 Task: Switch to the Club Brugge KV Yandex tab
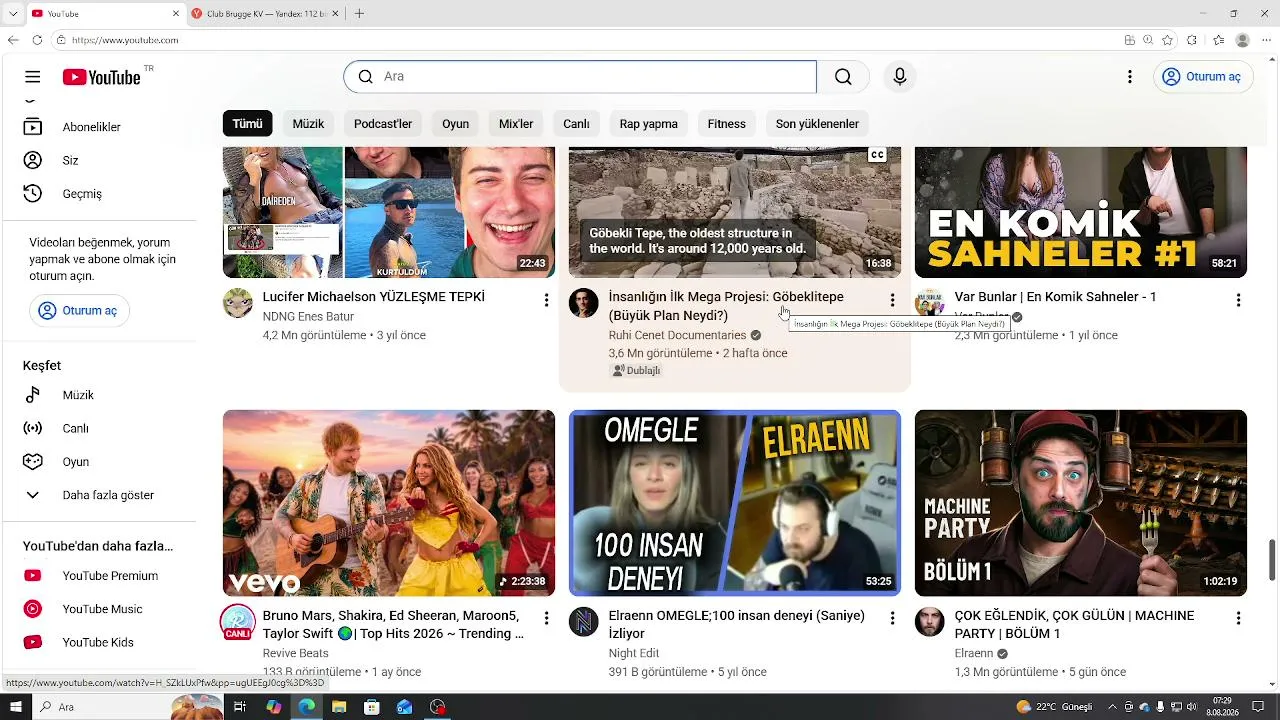pyautogui.click(x=265, y=14)
